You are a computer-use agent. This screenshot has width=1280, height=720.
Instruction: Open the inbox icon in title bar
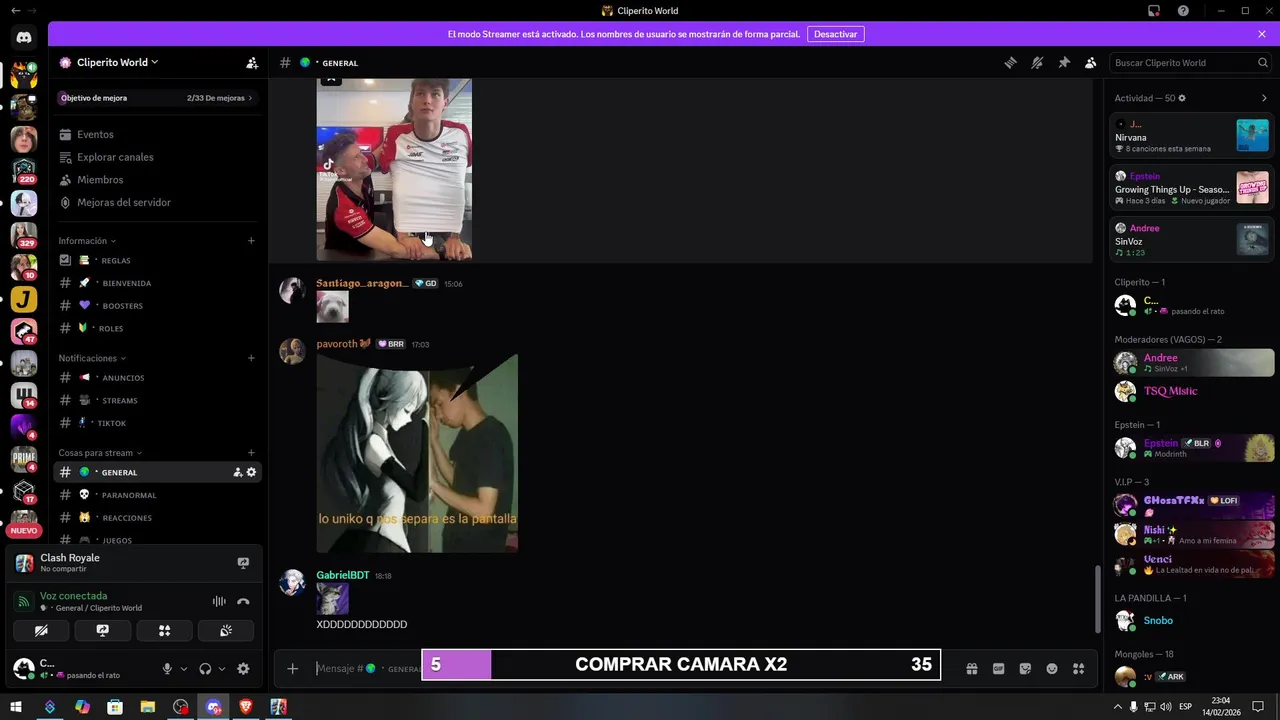coord(1154,11)
